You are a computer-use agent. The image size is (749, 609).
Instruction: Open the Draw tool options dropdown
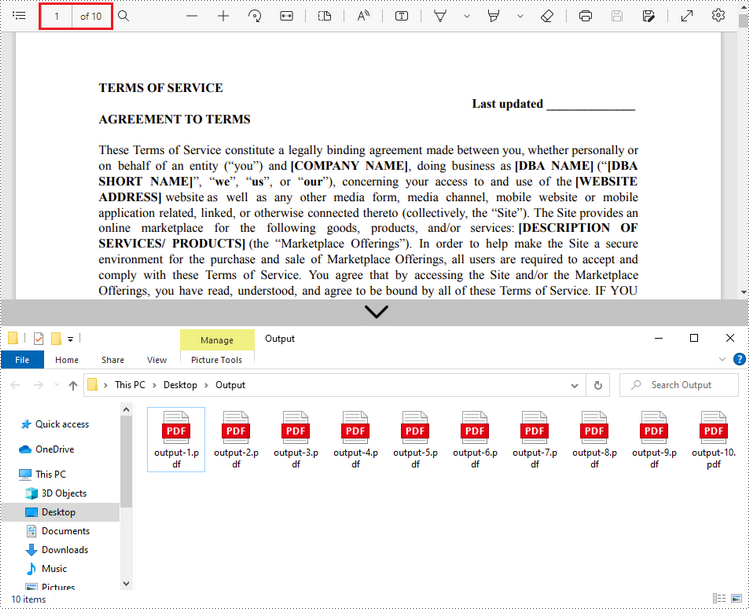[x=467, y=16]
